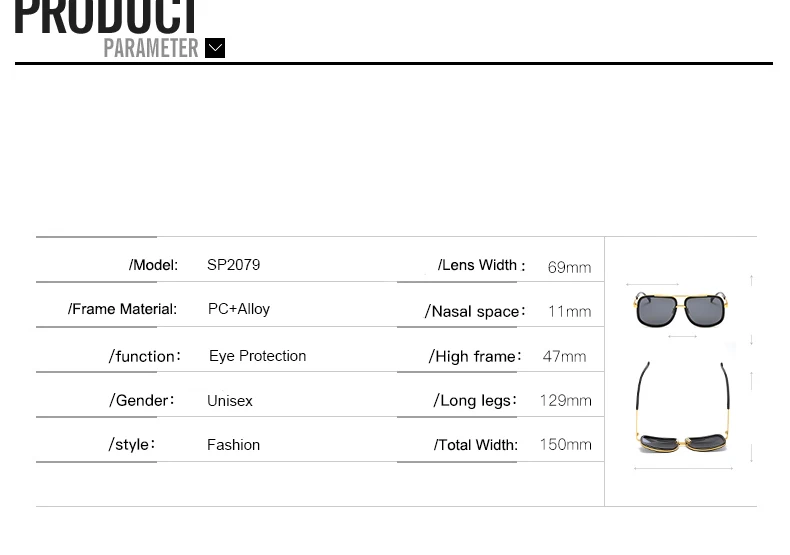The width and height of the screenshot is (790, 555).
Task: Click the Unisex gender value
Action: 230,401
